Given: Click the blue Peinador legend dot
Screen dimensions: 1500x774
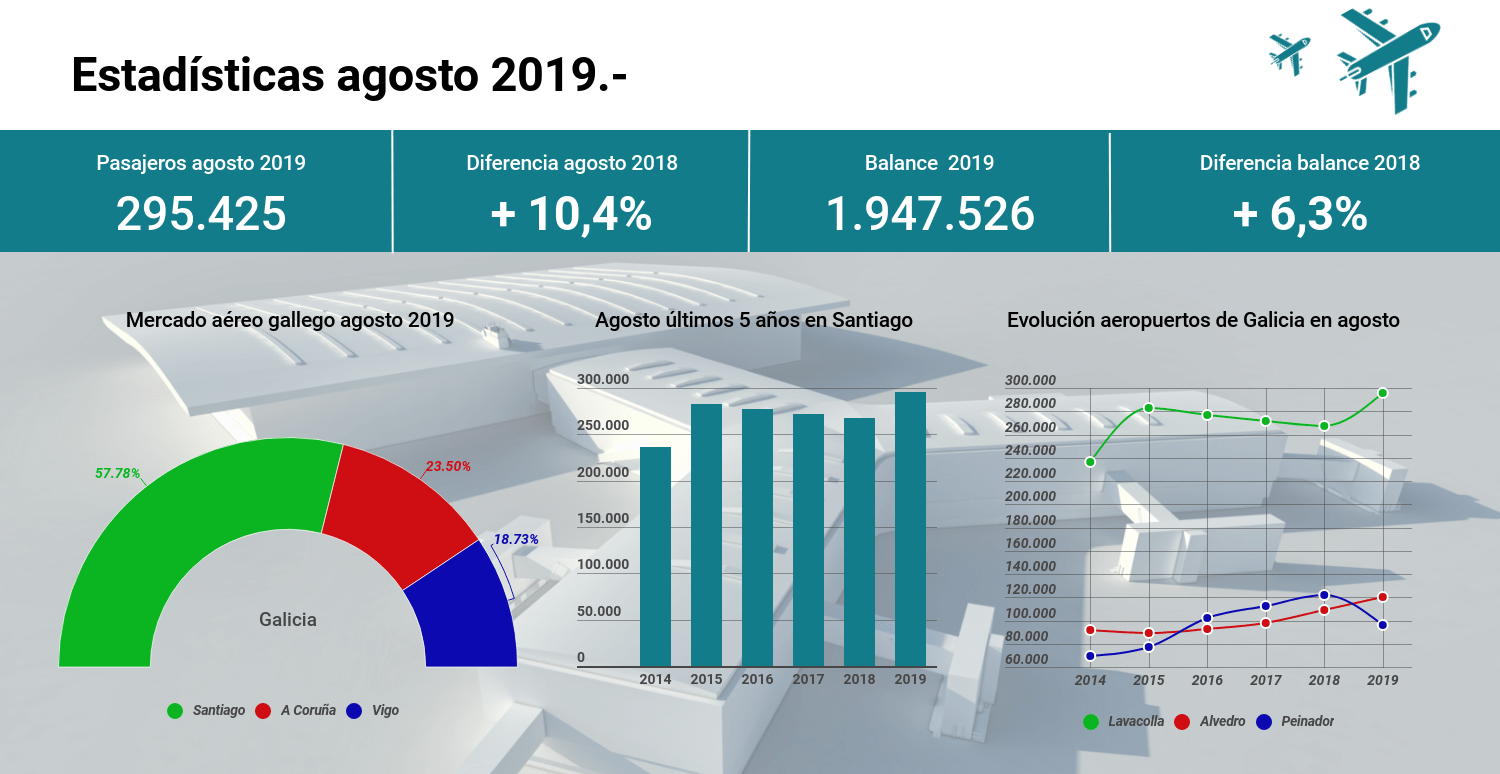Looking at the screenshot, I should (x=1264, y=722).
